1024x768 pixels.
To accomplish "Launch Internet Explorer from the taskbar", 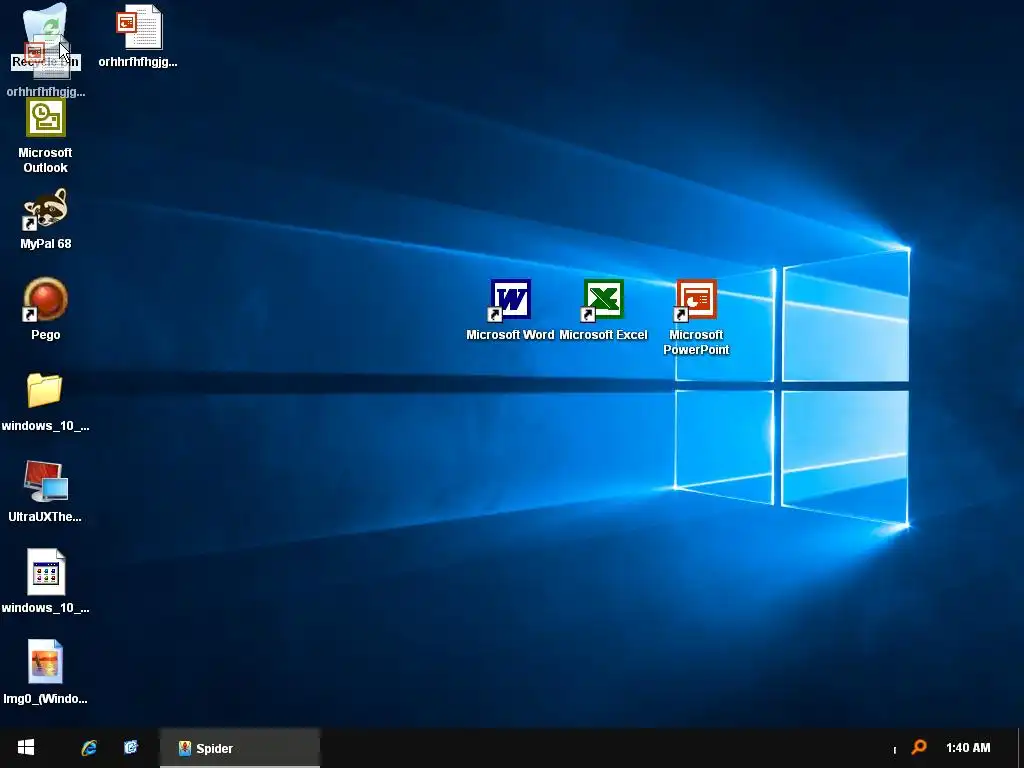I will (89, 748).
